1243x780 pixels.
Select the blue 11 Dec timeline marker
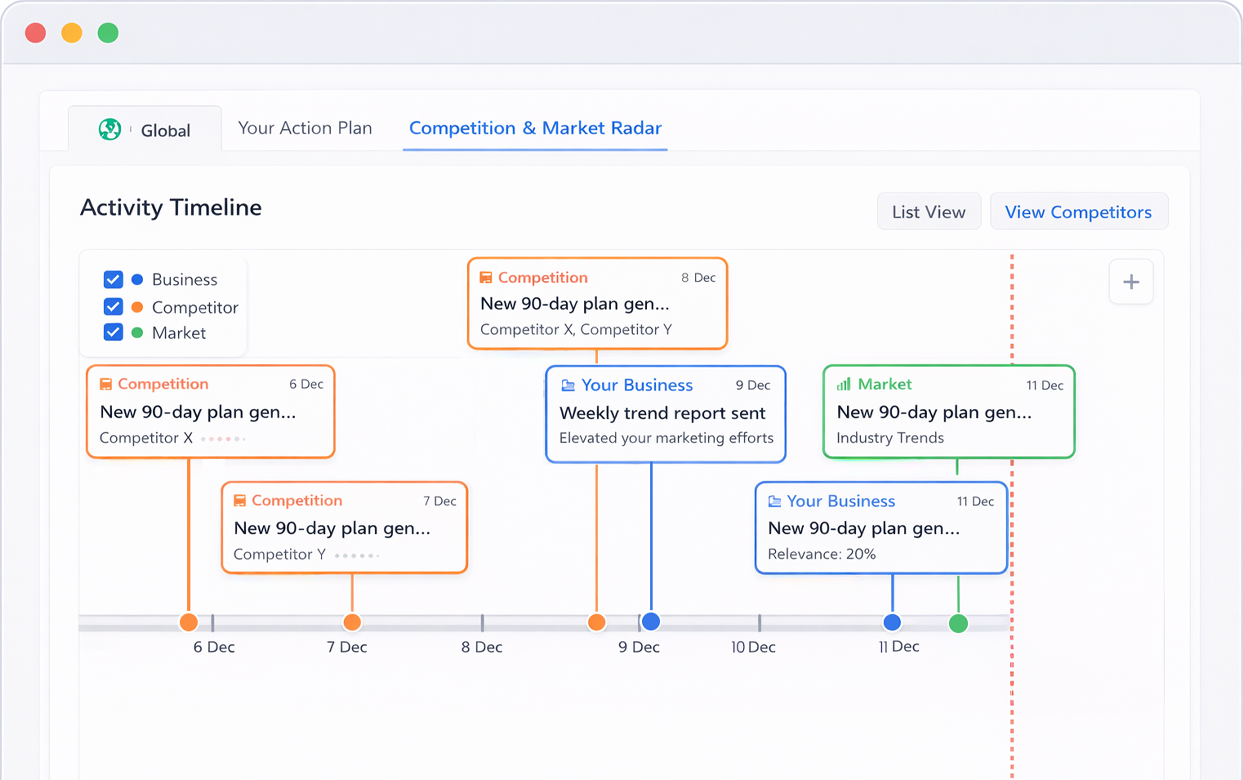(x=892, y=621)
